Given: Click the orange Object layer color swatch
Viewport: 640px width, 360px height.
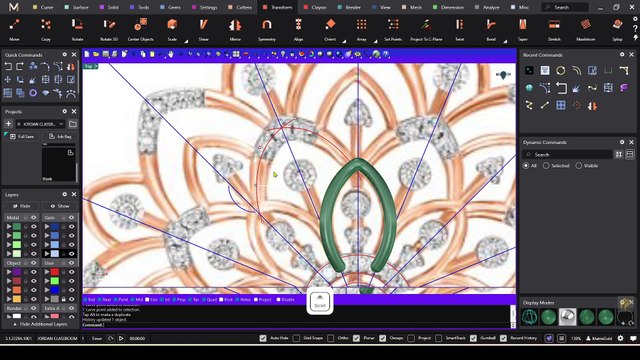Looking at the screenshot, I should click(x=17, y=290).
